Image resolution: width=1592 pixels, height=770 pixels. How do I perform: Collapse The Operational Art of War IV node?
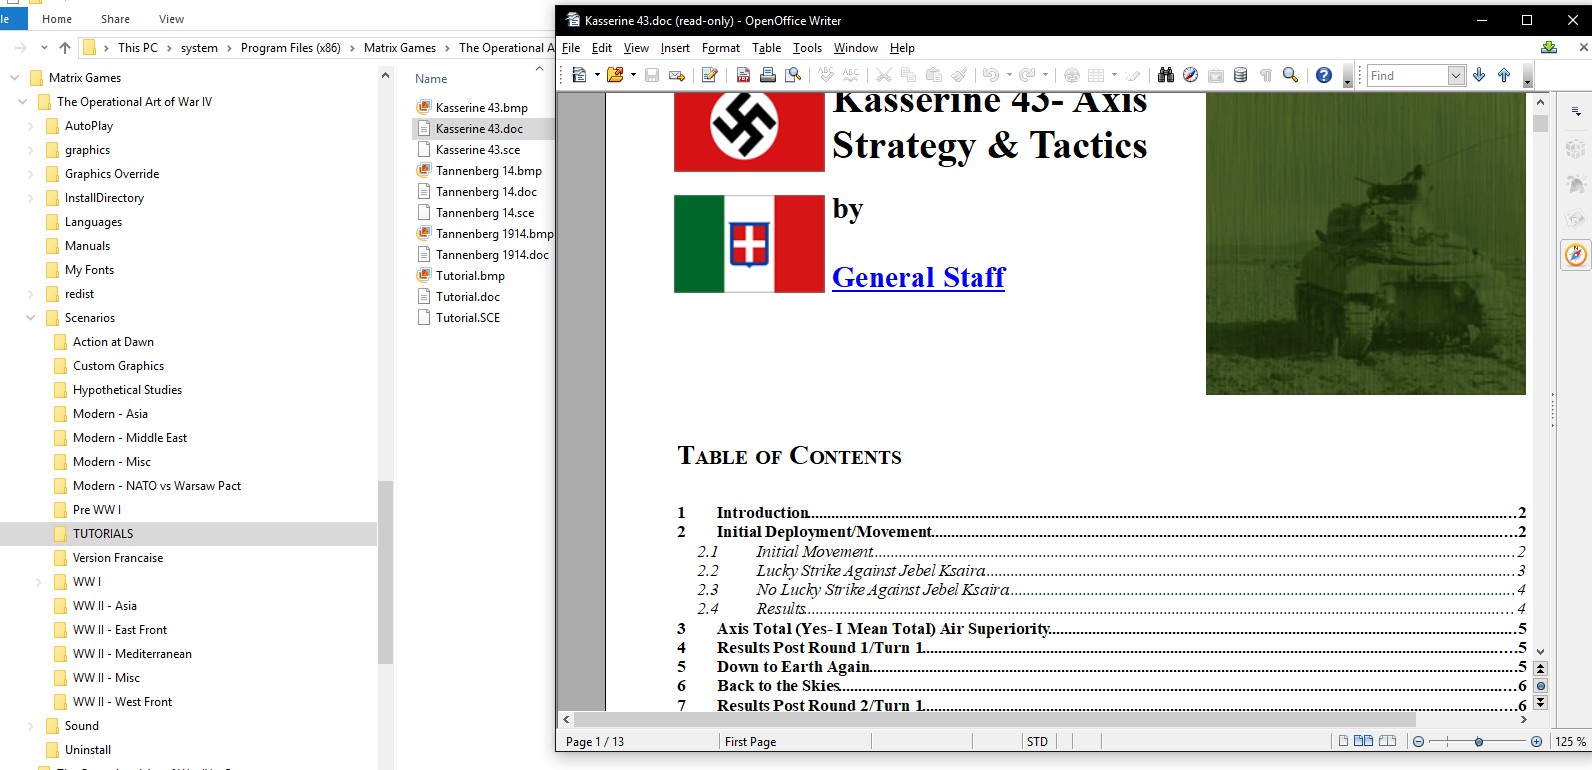click(x=23, y=102)
